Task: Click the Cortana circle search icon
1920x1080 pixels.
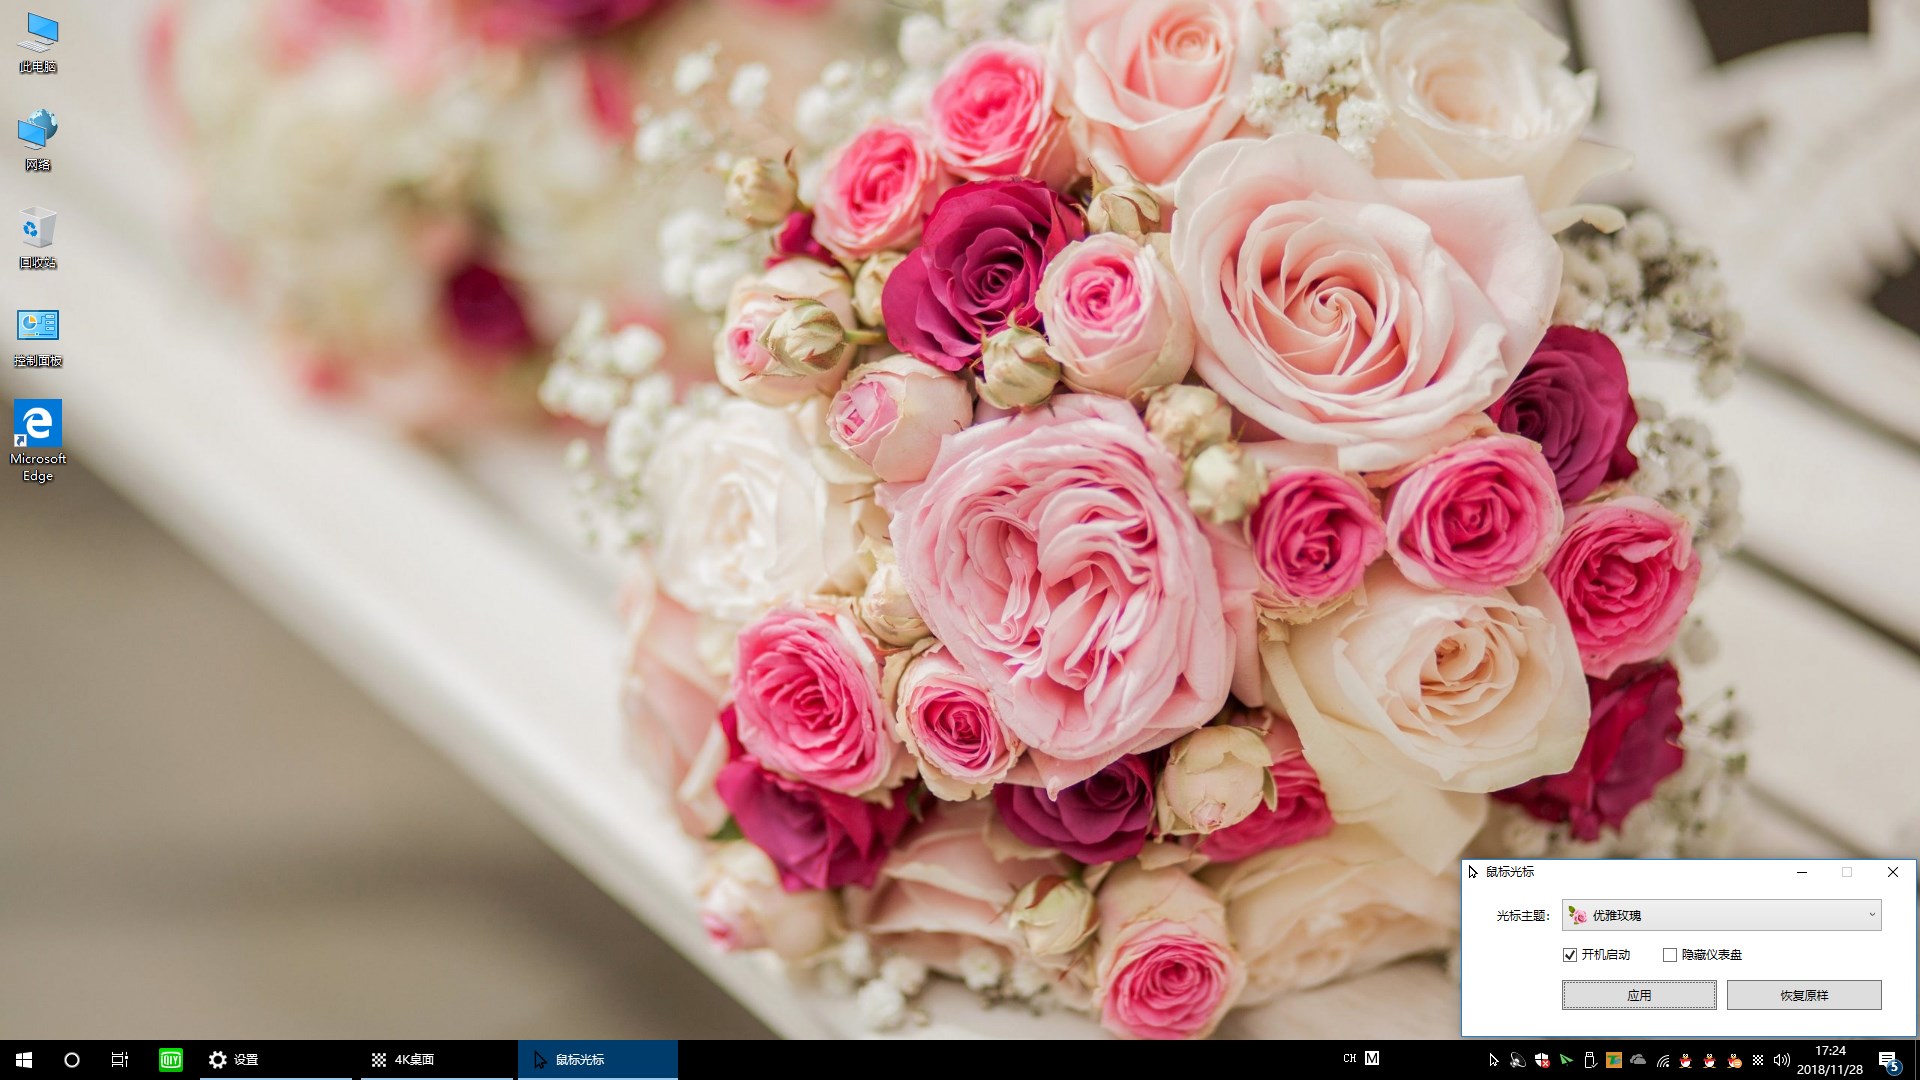Action: [x=72, y=1059]
